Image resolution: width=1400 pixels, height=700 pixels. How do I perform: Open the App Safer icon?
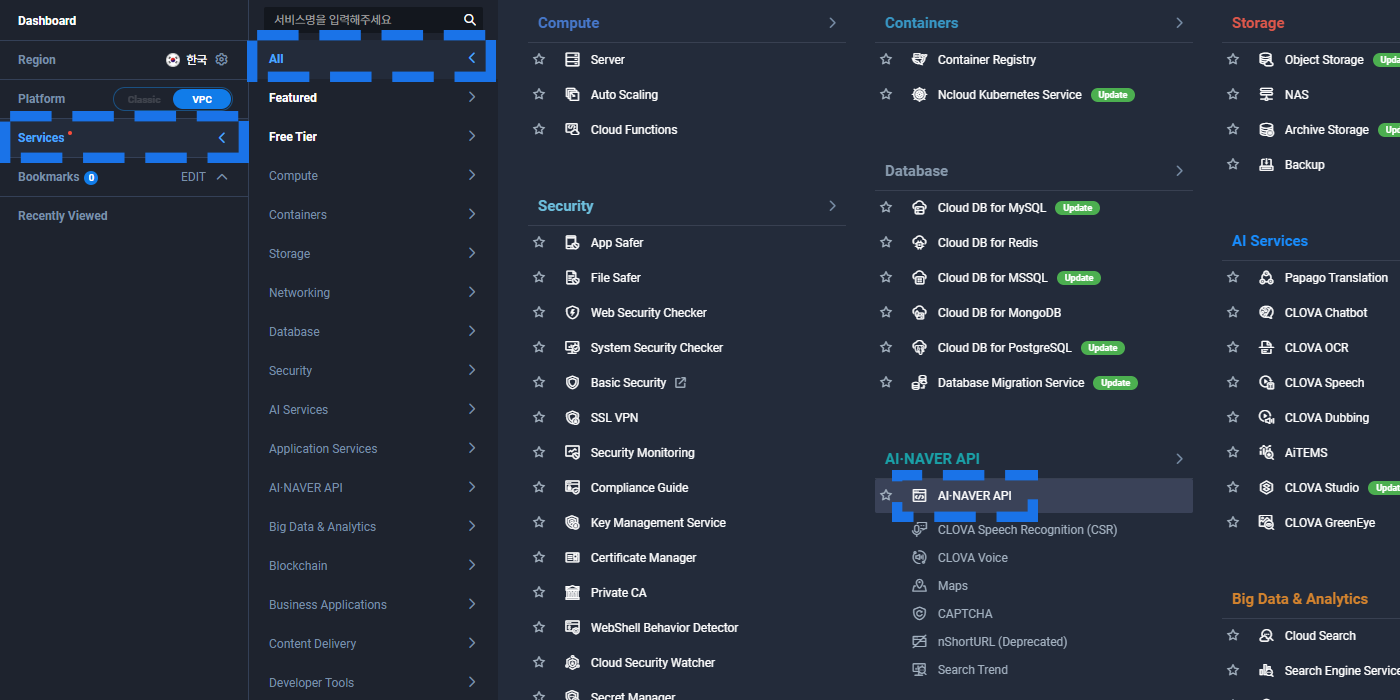[572, 243]
